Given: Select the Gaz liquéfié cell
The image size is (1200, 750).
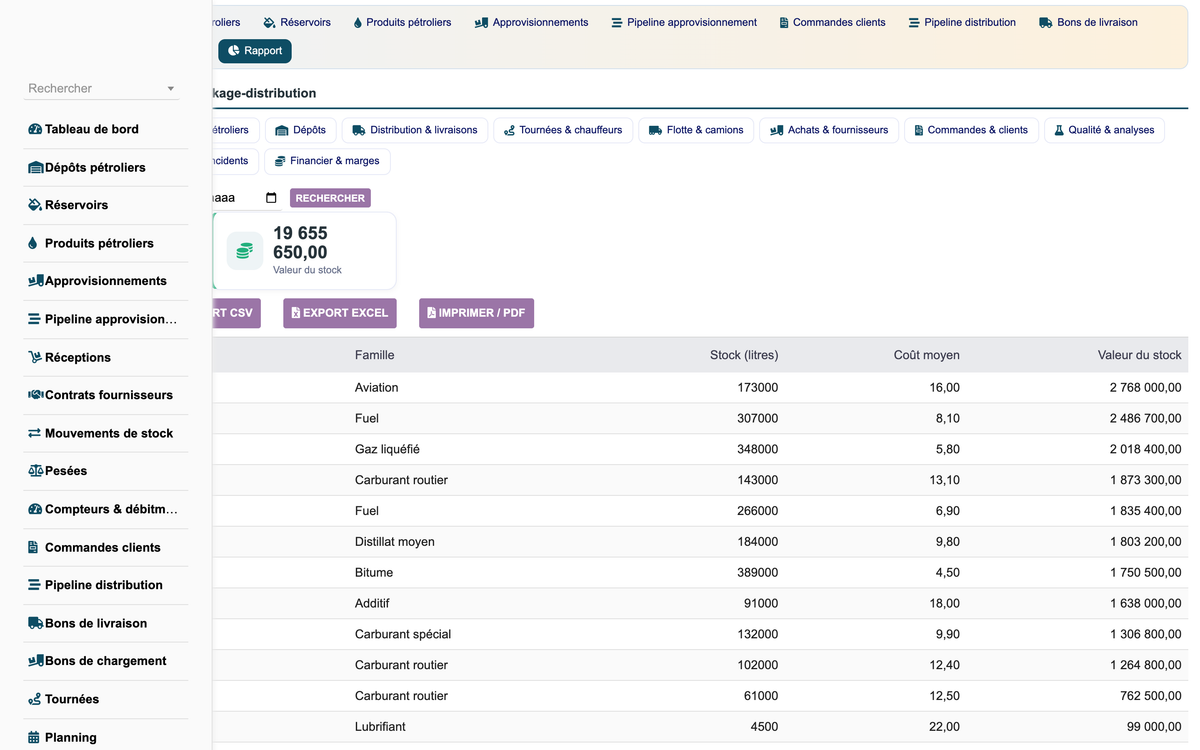Looking at the screenshot, I should point(388,449).
